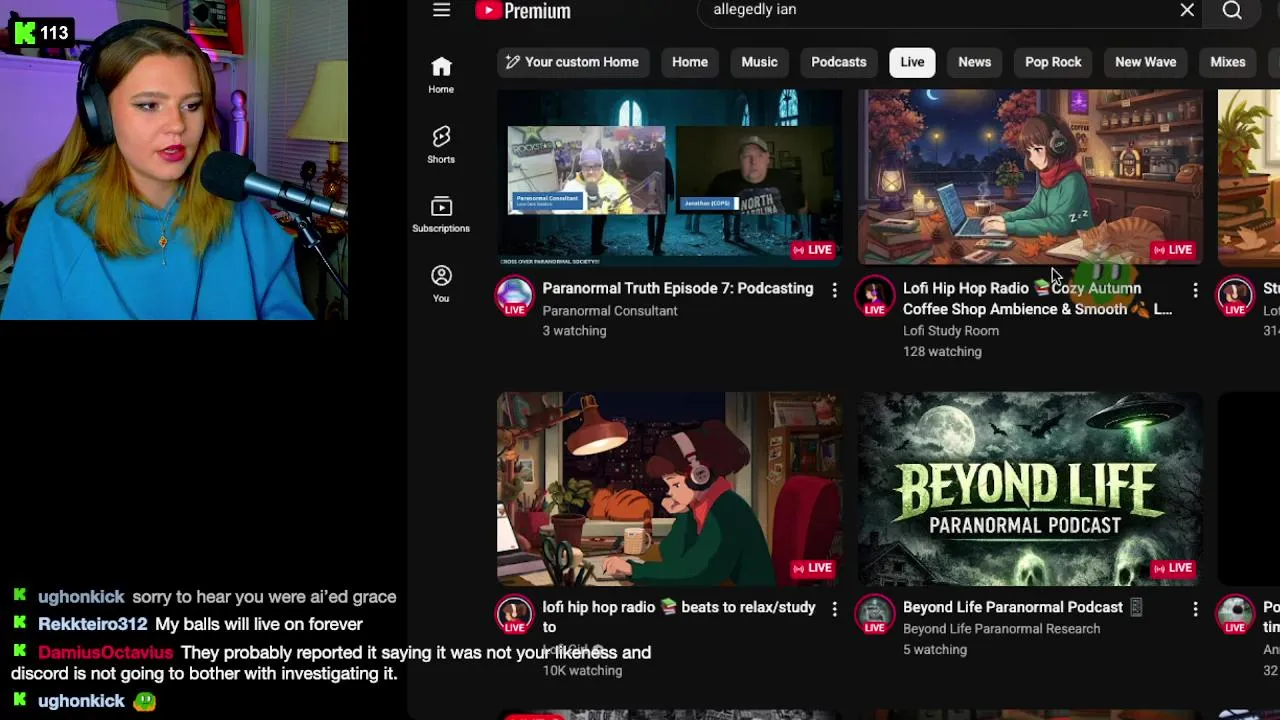Go to Home in the sidebar

pos(441,75)
